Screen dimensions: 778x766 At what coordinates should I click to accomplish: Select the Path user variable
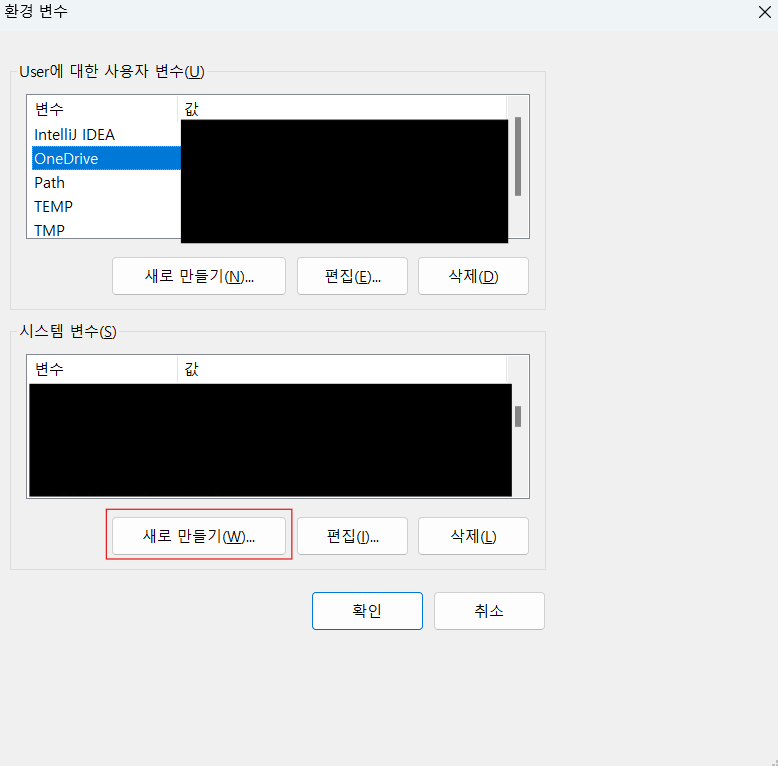pos(50,183)
